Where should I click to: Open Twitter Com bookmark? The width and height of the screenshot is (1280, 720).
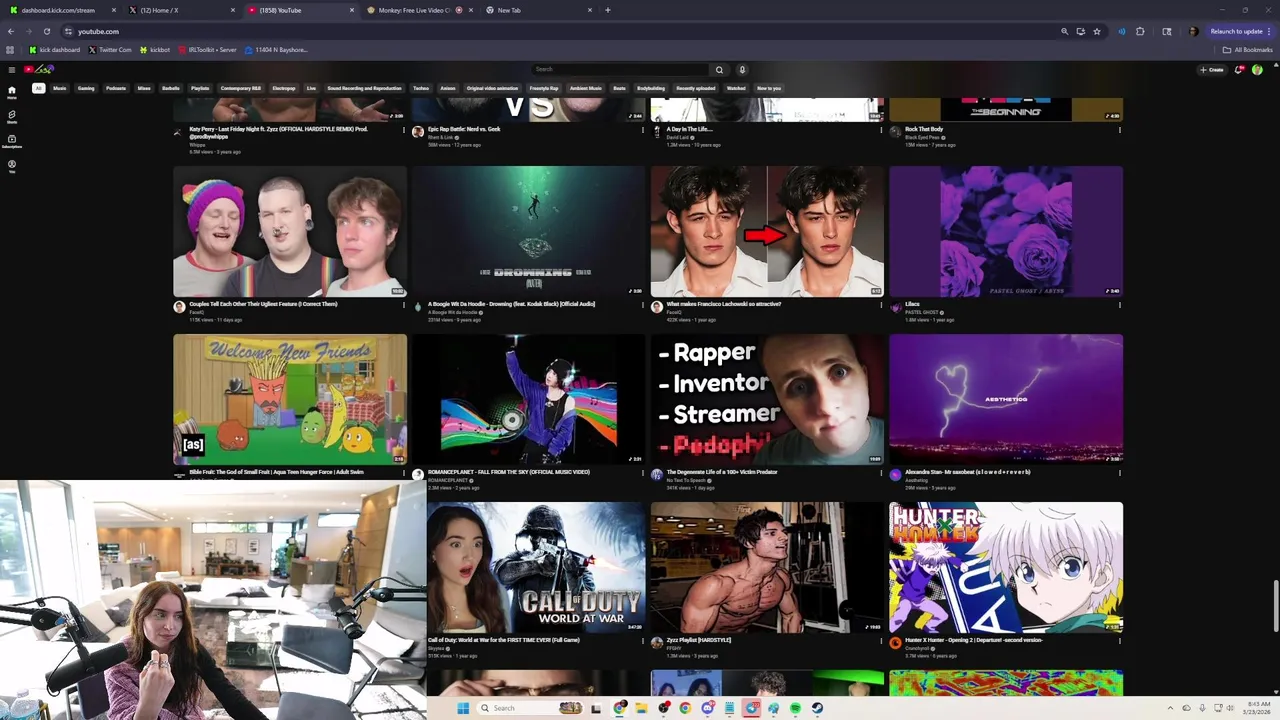click(110, 49)
